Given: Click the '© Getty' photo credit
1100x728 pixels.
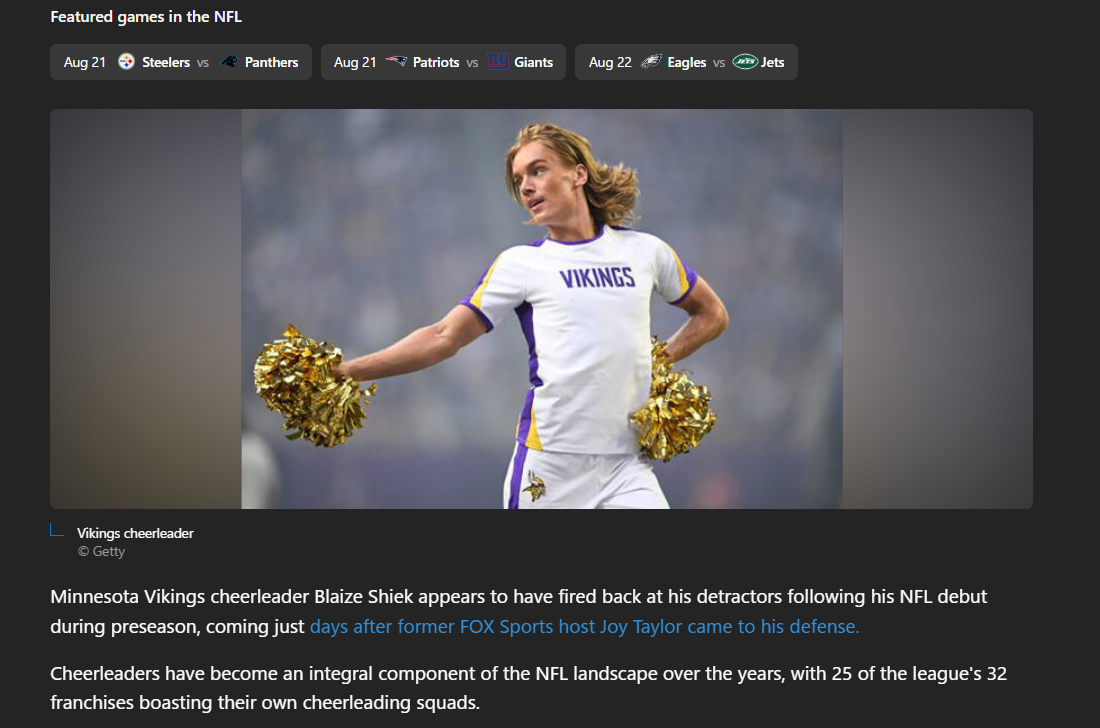Looking at the screenshot, I should (x=102, y=552).
